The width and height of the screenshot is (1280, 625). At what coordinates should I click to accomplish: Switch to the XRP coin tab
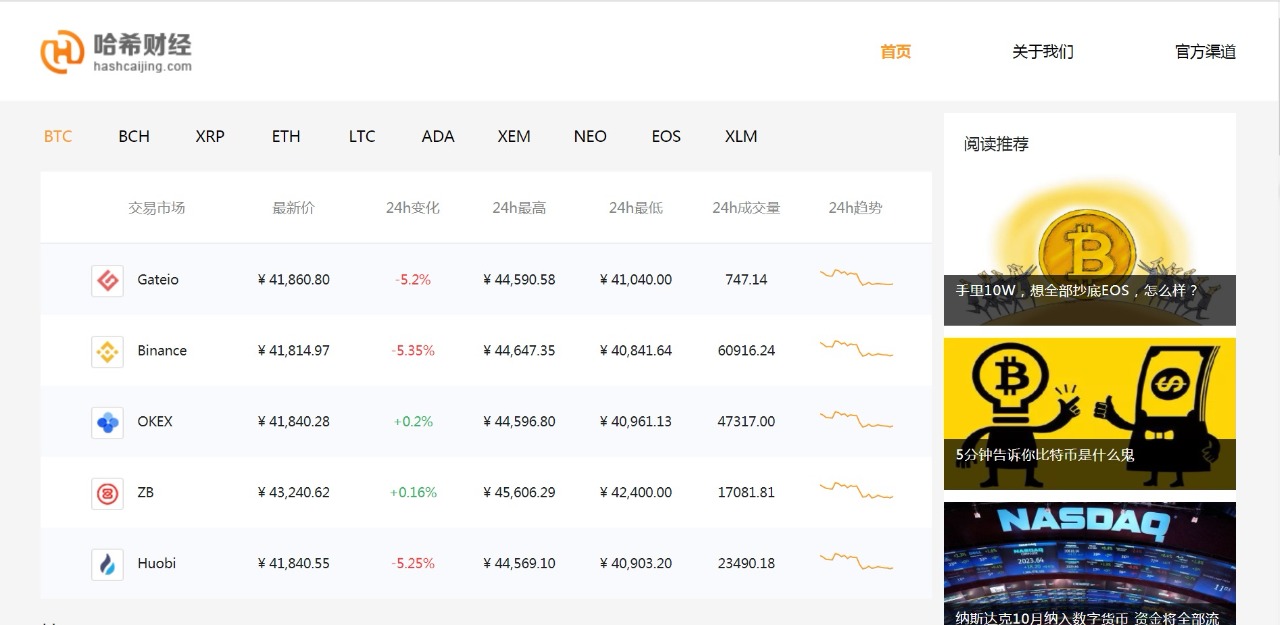[x=210, y=136]
